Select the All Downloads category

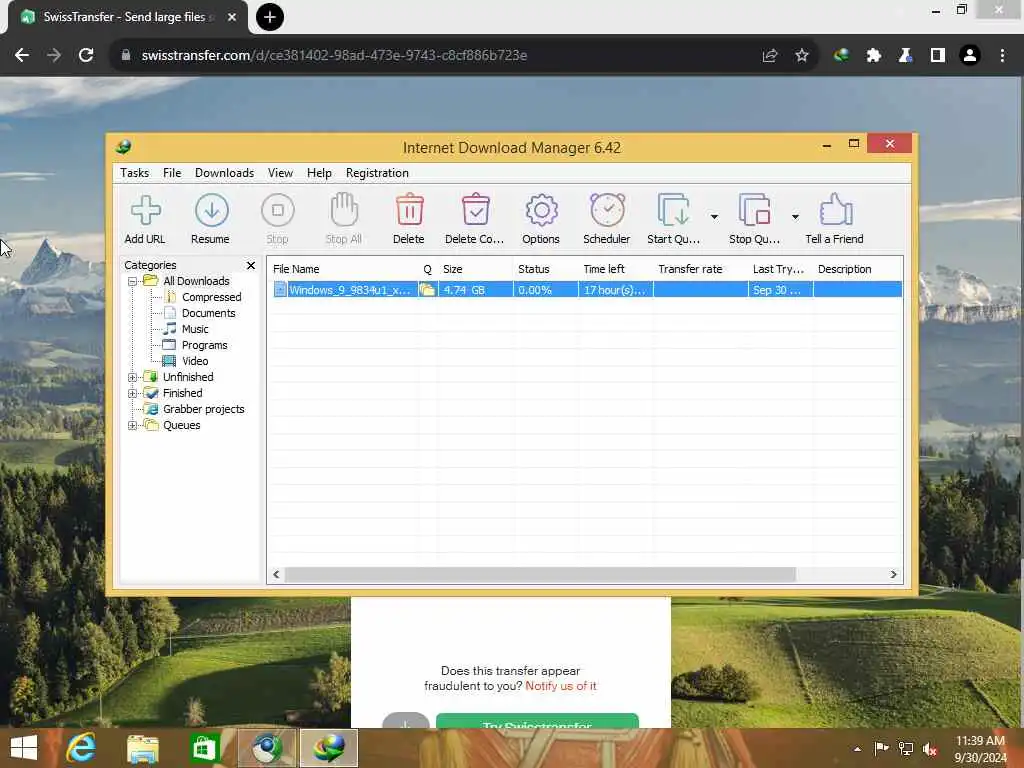(196, 281)
